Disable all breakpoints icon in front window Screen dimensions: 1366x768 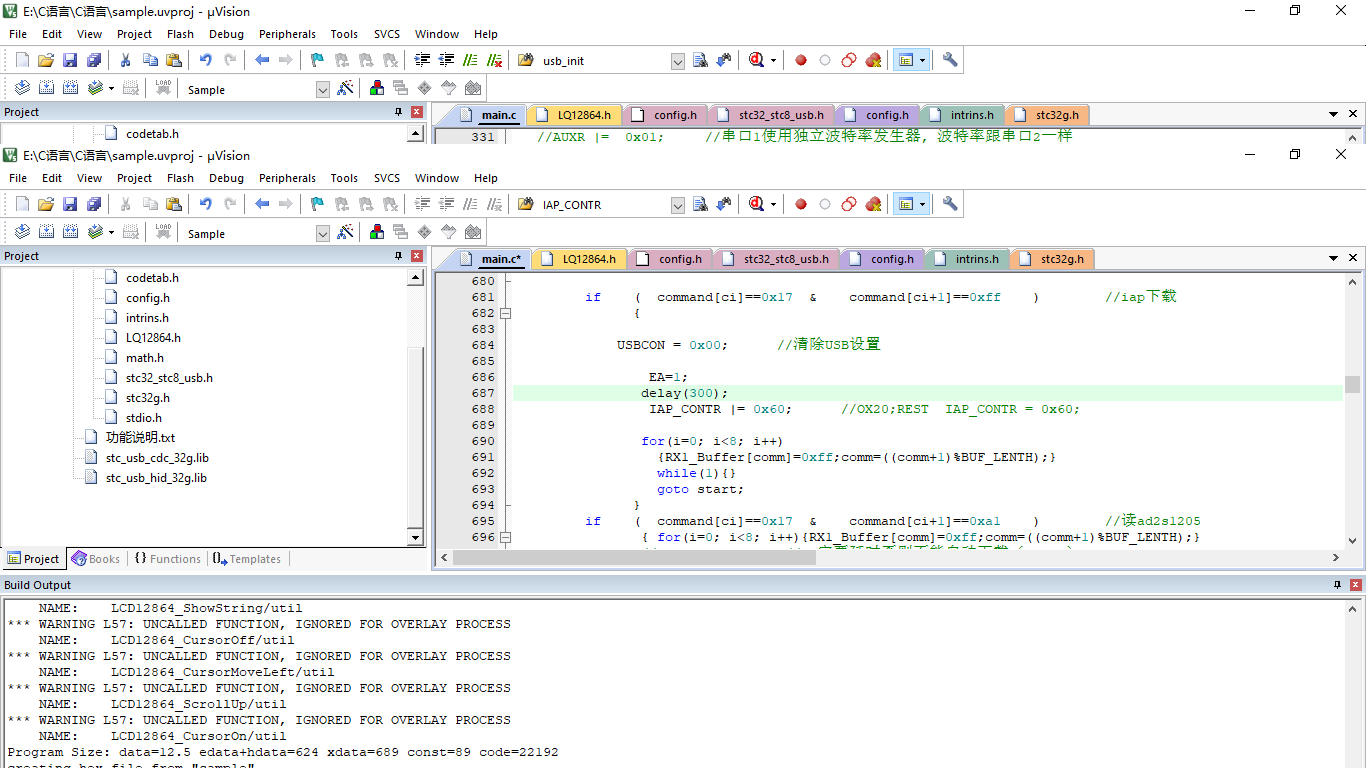(x=849, y=204)
